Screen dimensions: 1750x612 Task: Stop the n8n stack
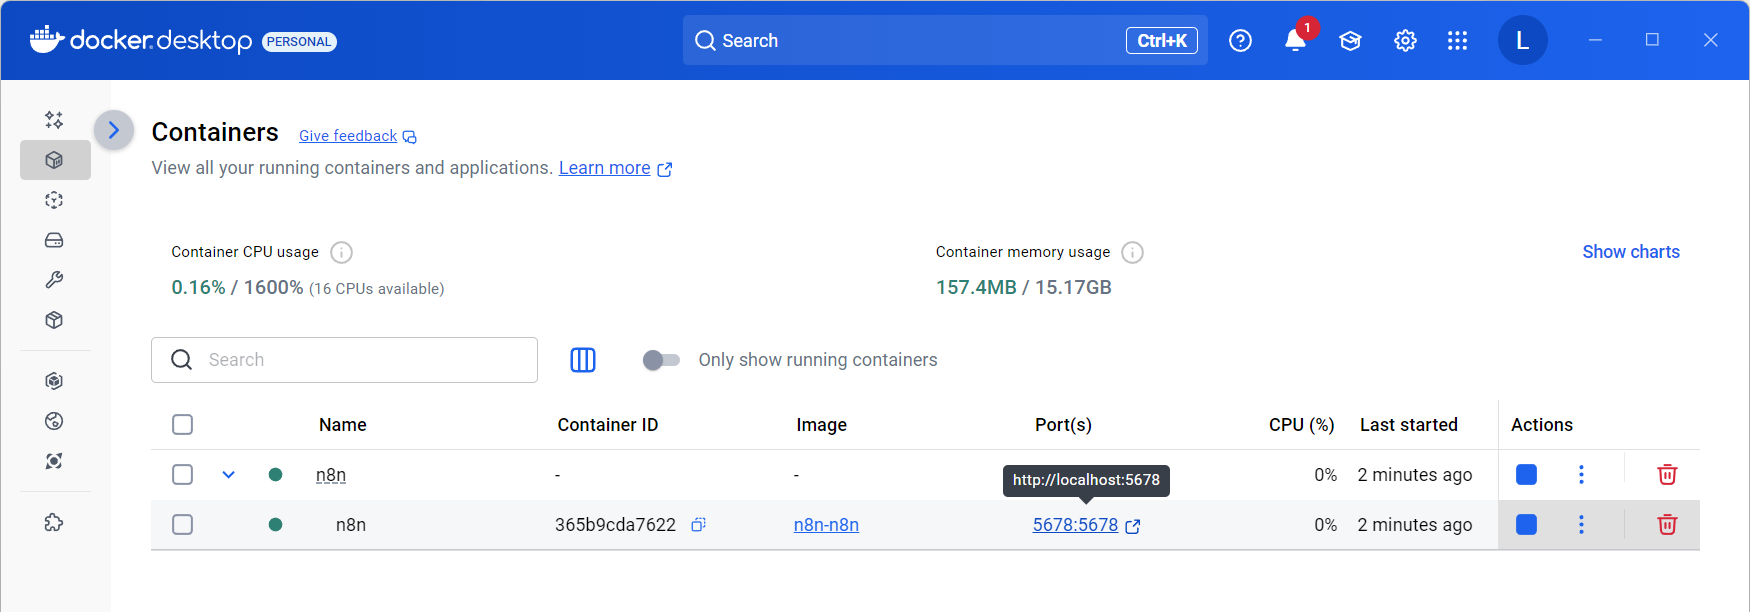(x=1526, y=474)
